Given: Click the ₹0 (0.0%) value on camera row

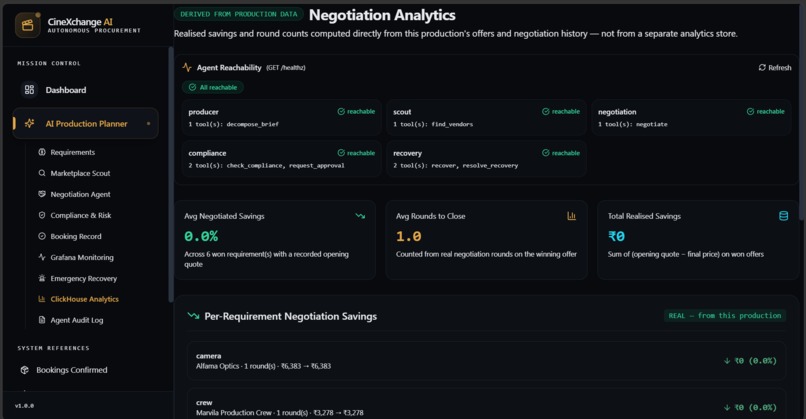Looking at the screenshot, I should coord(755,361).
